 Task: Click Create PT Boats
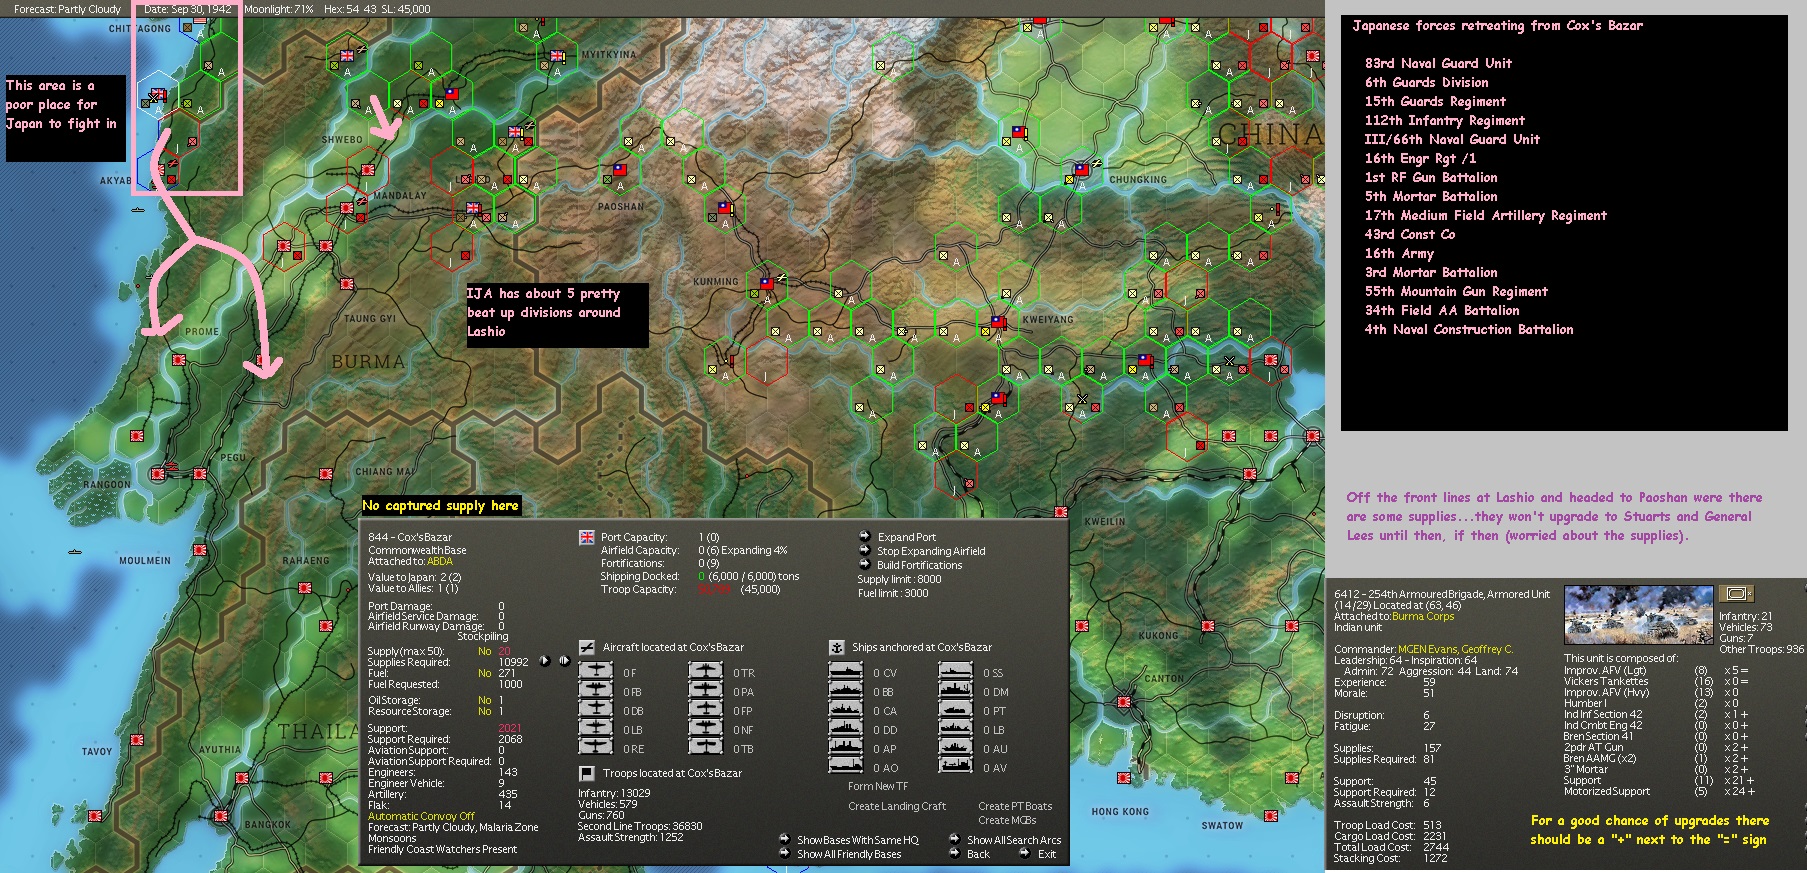click(x=1015, y=806)
